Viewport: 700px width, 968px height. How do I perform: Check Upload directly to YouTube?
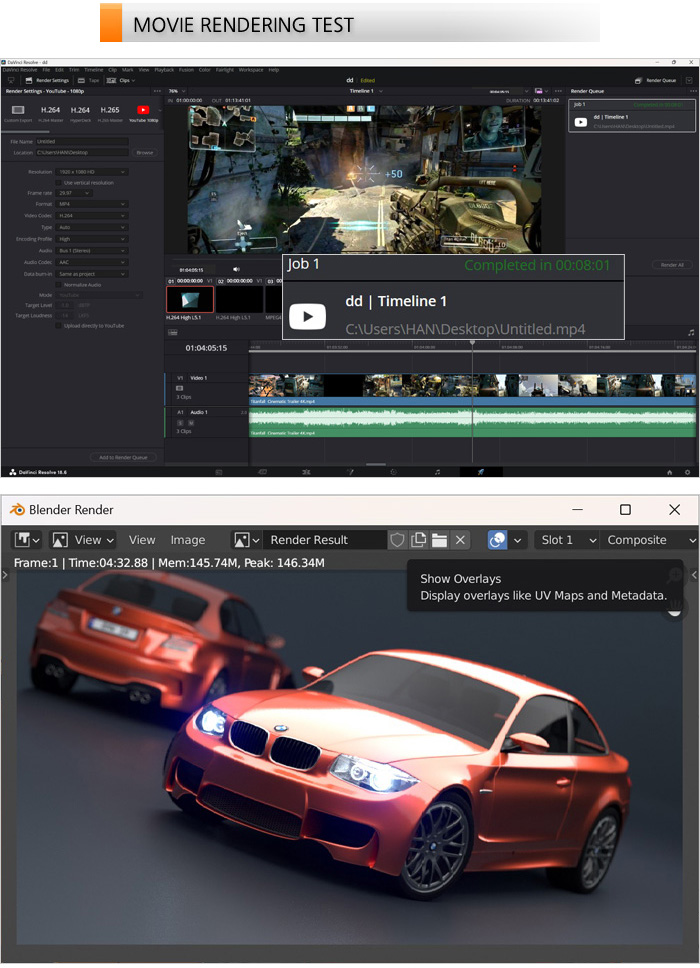(58, 325)
